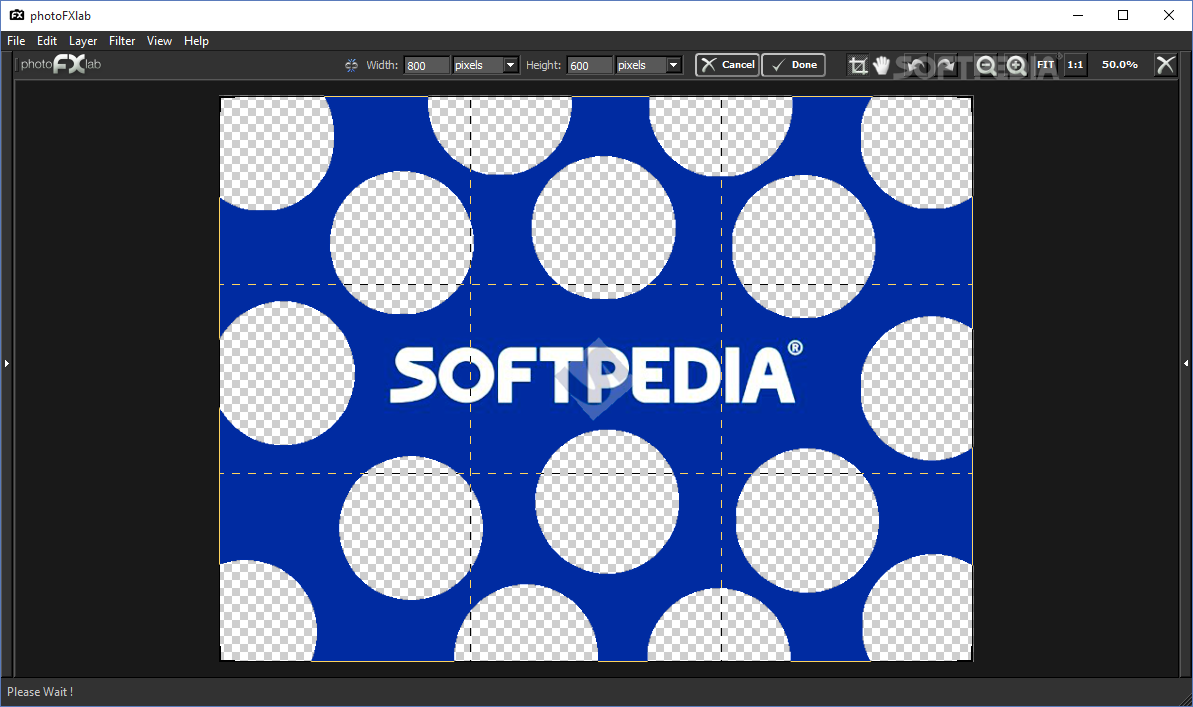Image resolution: width=1193 pixels, height=707 pixels.
Task: Set zoom to actual size 1:1
Action: tap(1075, 65)
